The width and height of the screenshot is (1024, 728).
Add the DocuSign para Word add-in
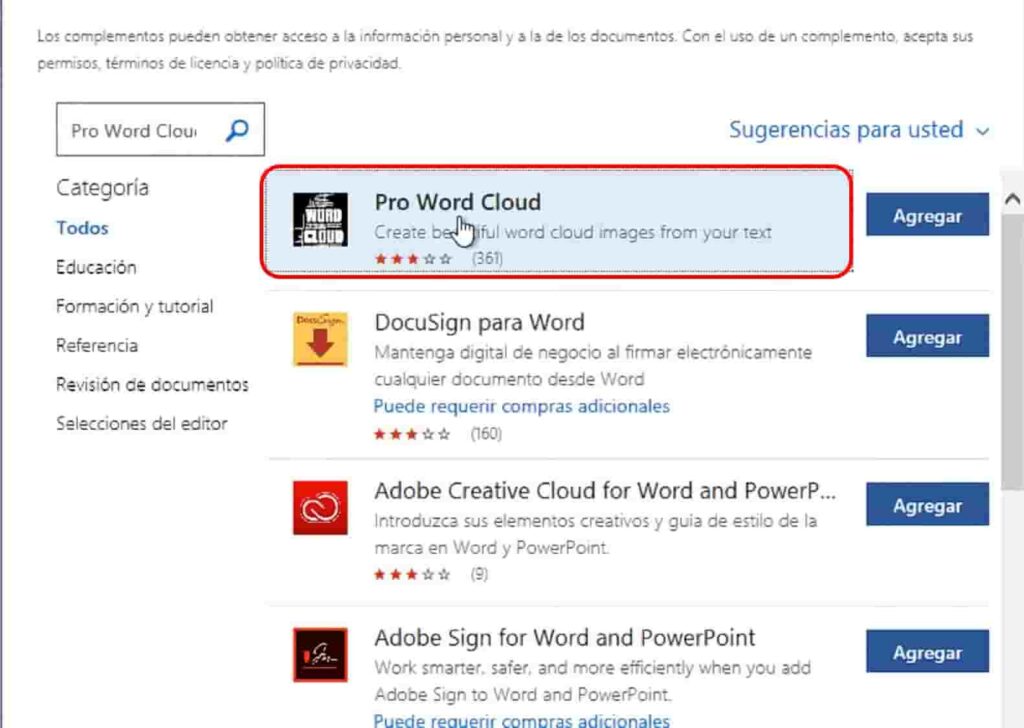tap(927, 337)
